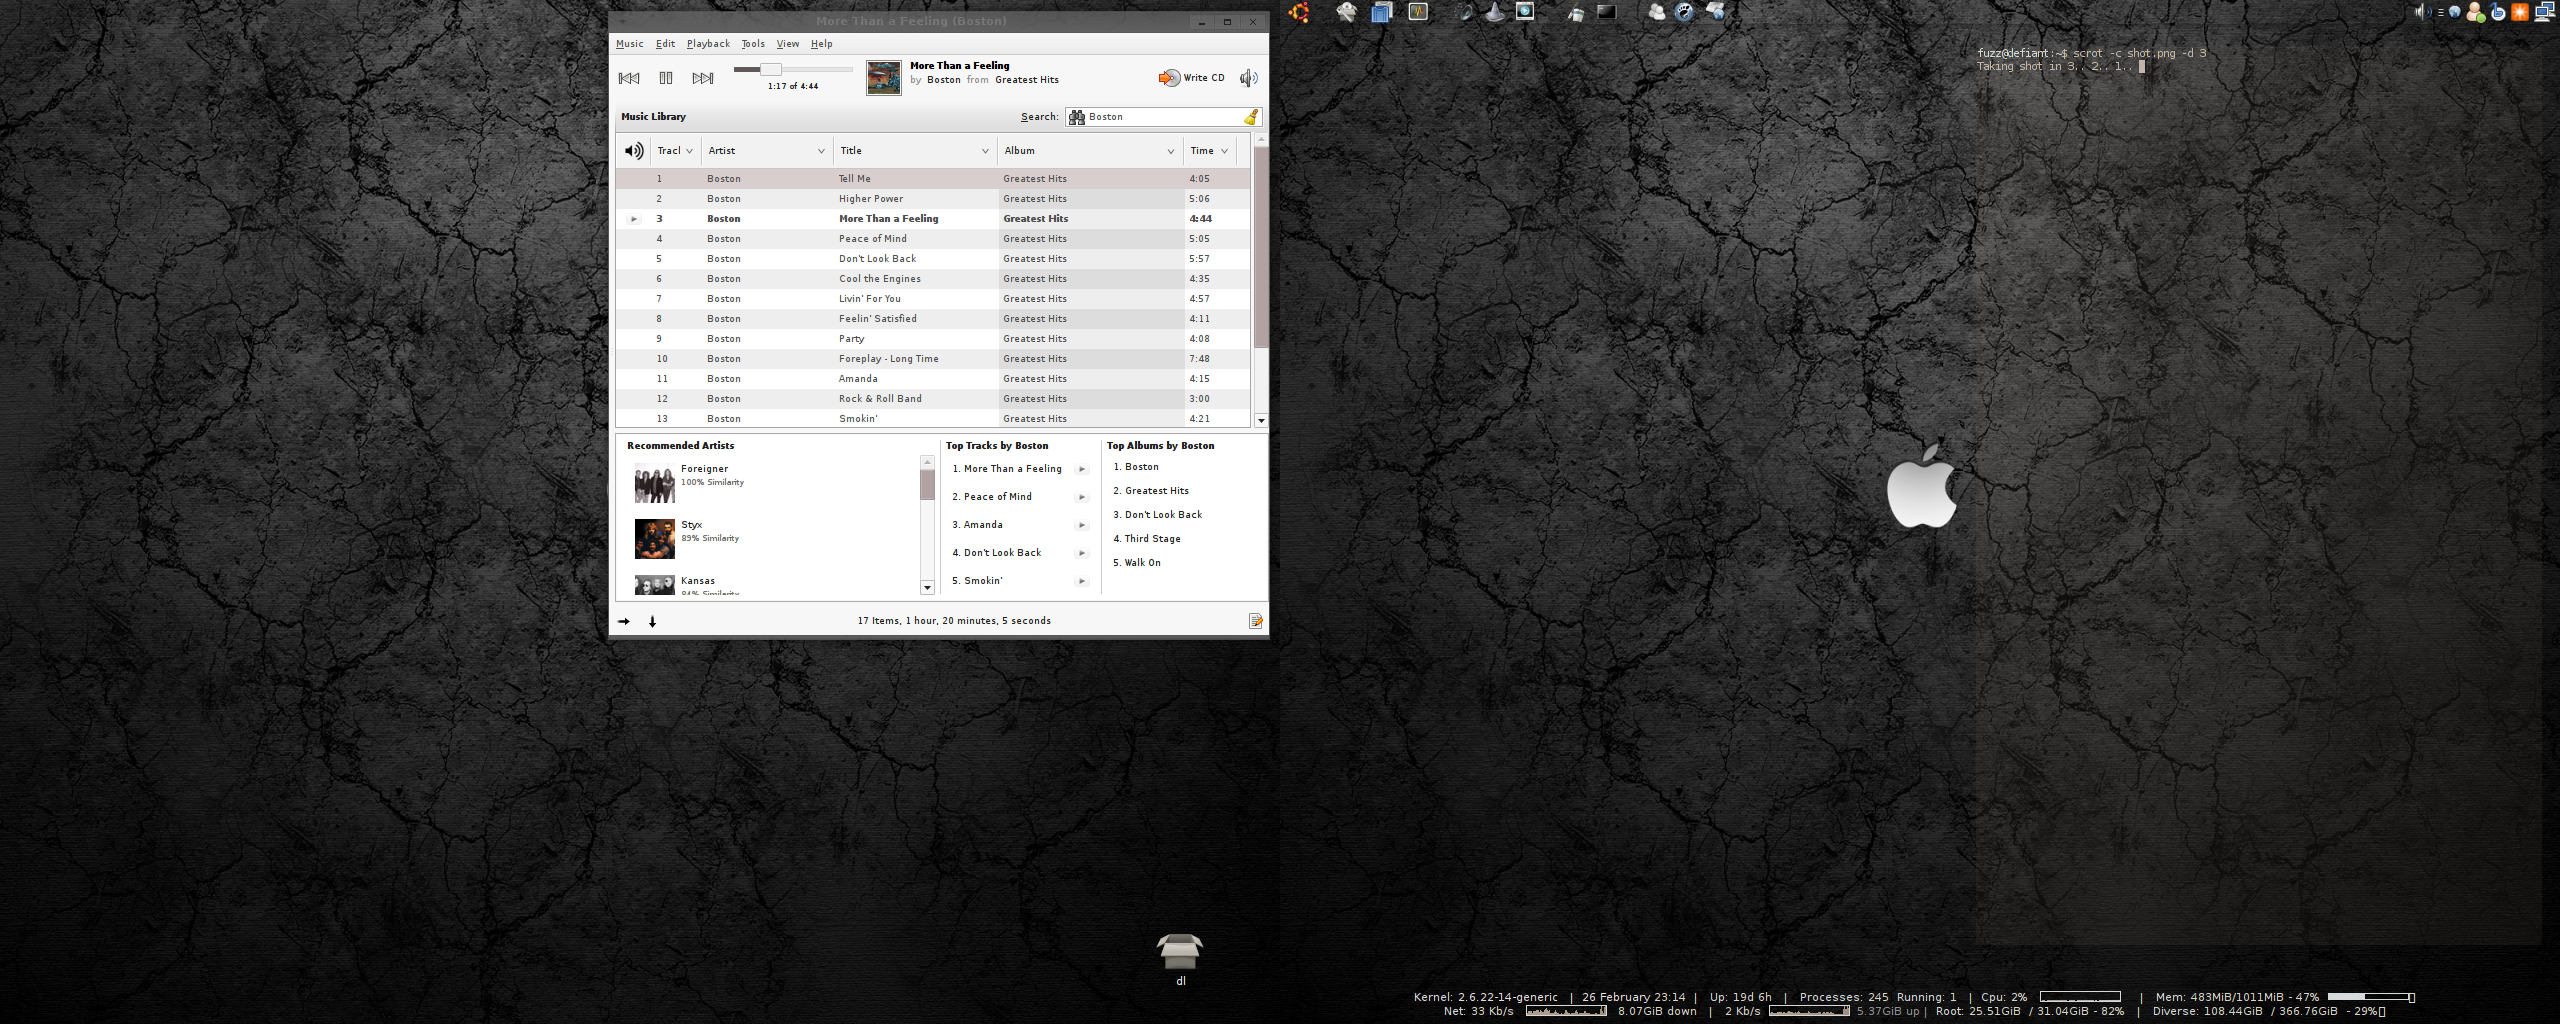This screenshot has height=1024, width=2560.
Task: Open recommended artist Styx photo
Action: pos(654,539)
